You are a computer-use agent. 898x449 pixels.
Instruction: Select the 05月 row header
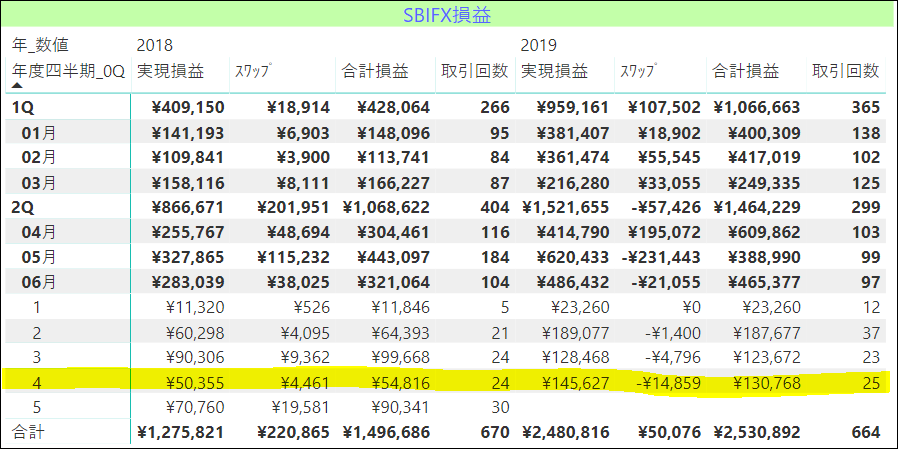click(39, 258)
